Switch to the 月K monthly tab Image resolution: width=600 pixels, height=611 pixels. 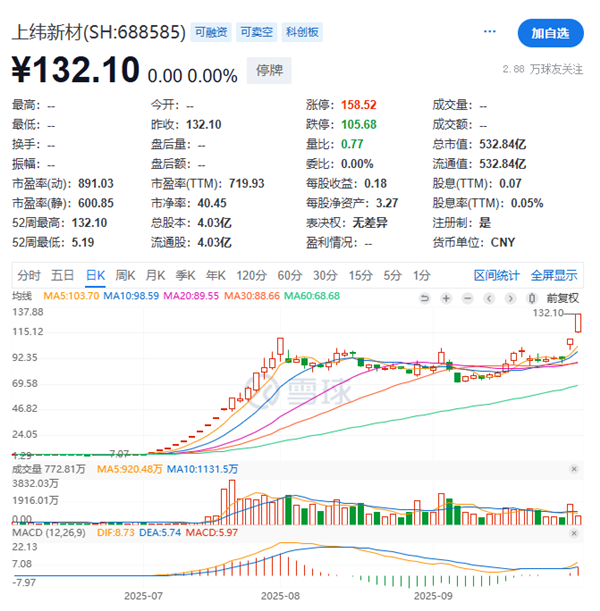coord(155,275)
